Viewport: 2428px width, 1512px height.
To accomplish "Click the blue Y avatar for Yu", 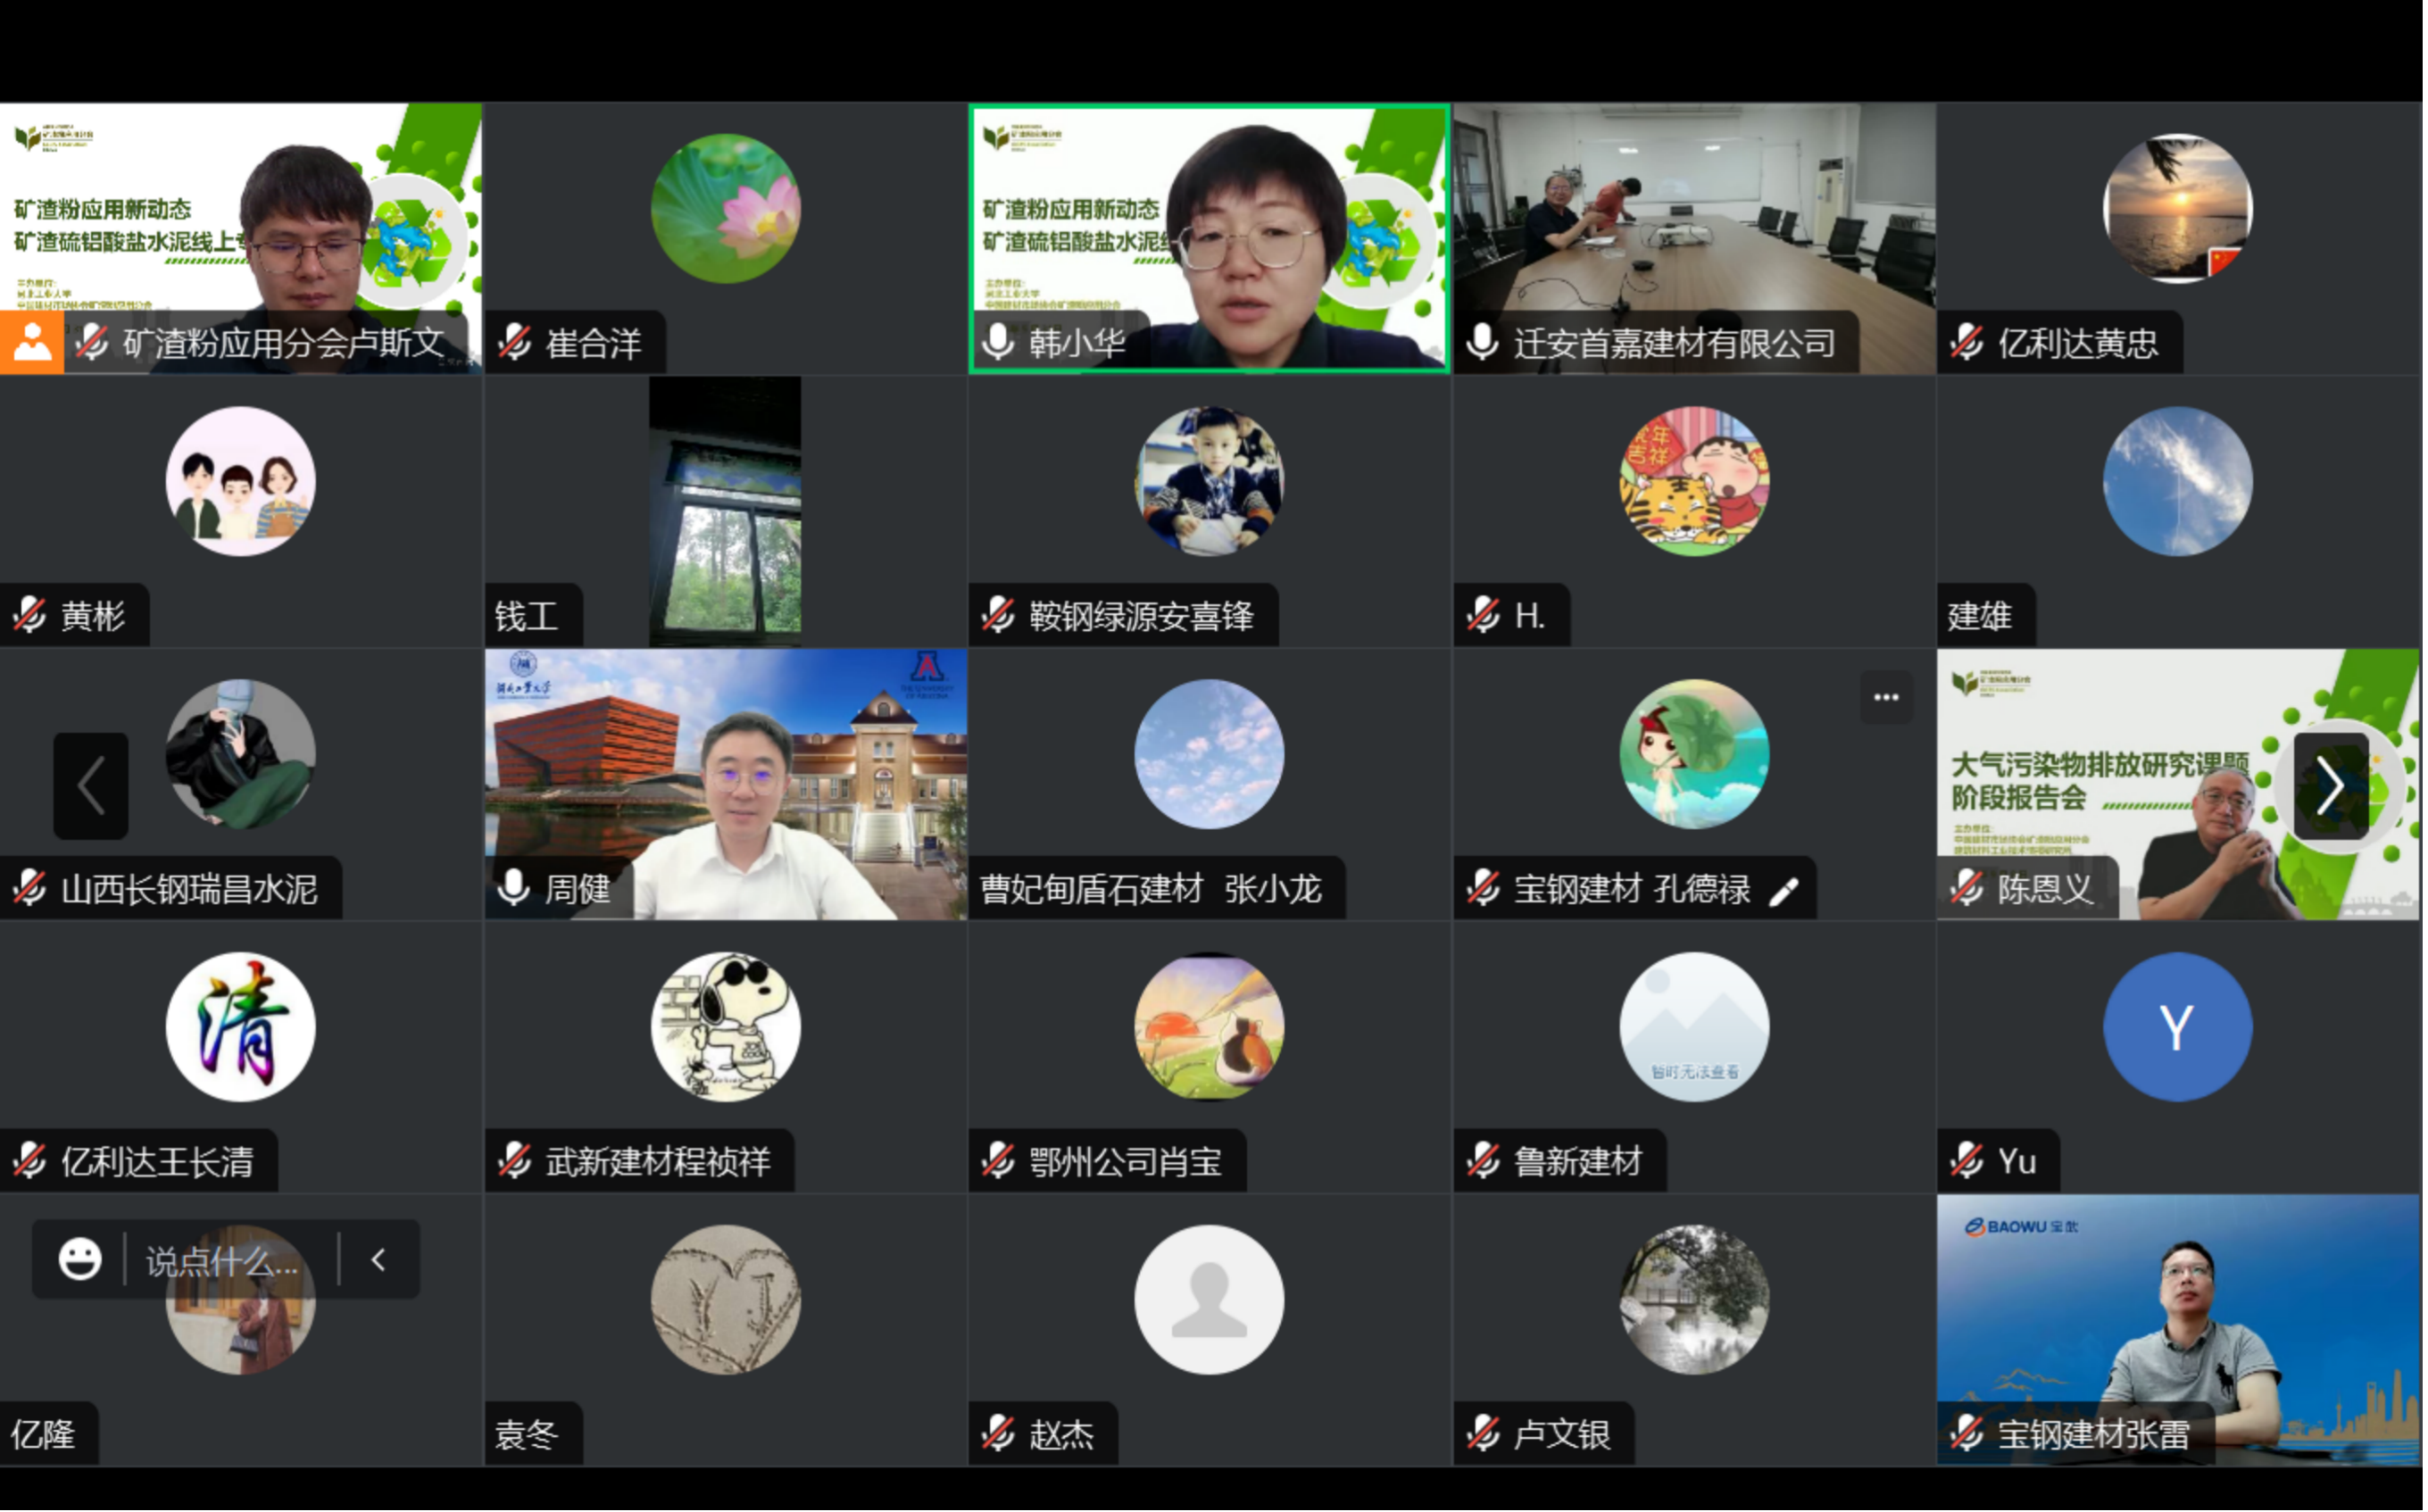I will tap(2177, 1027).
